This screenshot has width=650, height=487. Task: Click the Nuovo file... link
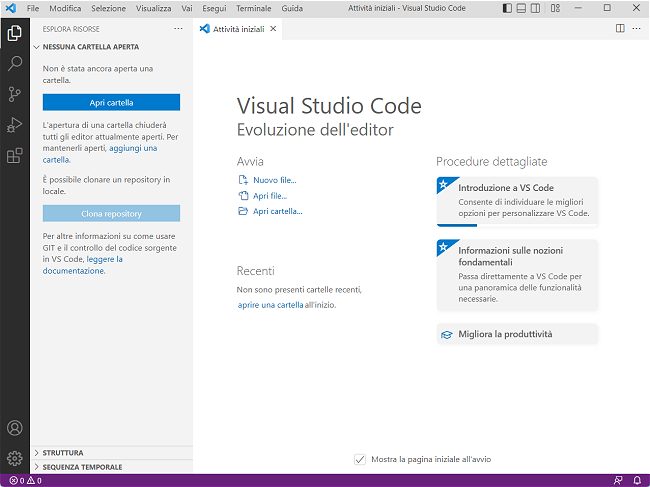coord(275,180)
